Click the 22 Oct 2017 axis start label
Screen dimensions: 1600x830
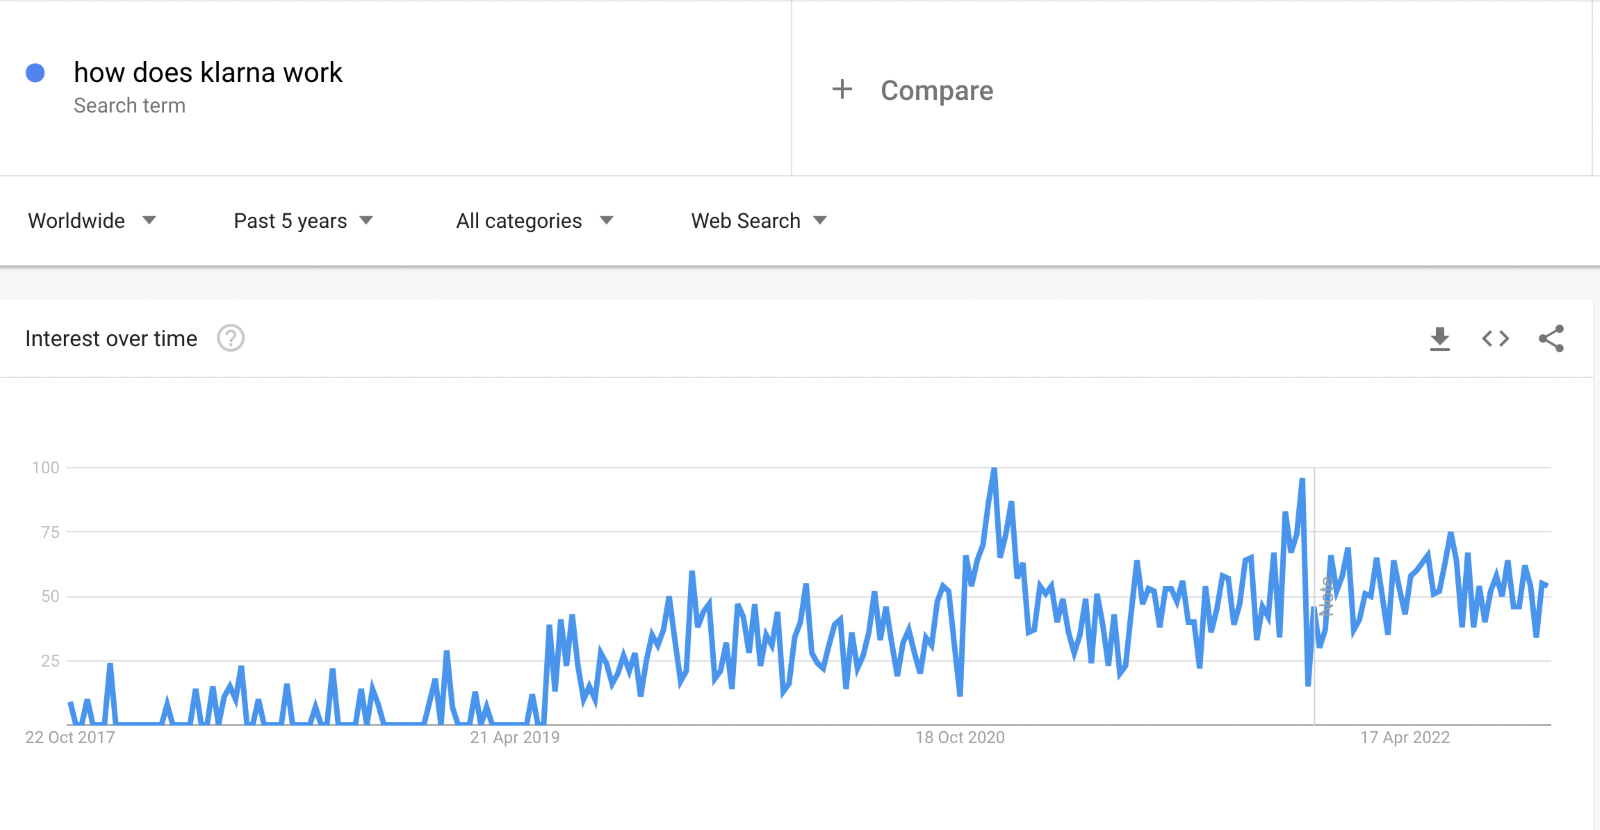pos(70,737)
